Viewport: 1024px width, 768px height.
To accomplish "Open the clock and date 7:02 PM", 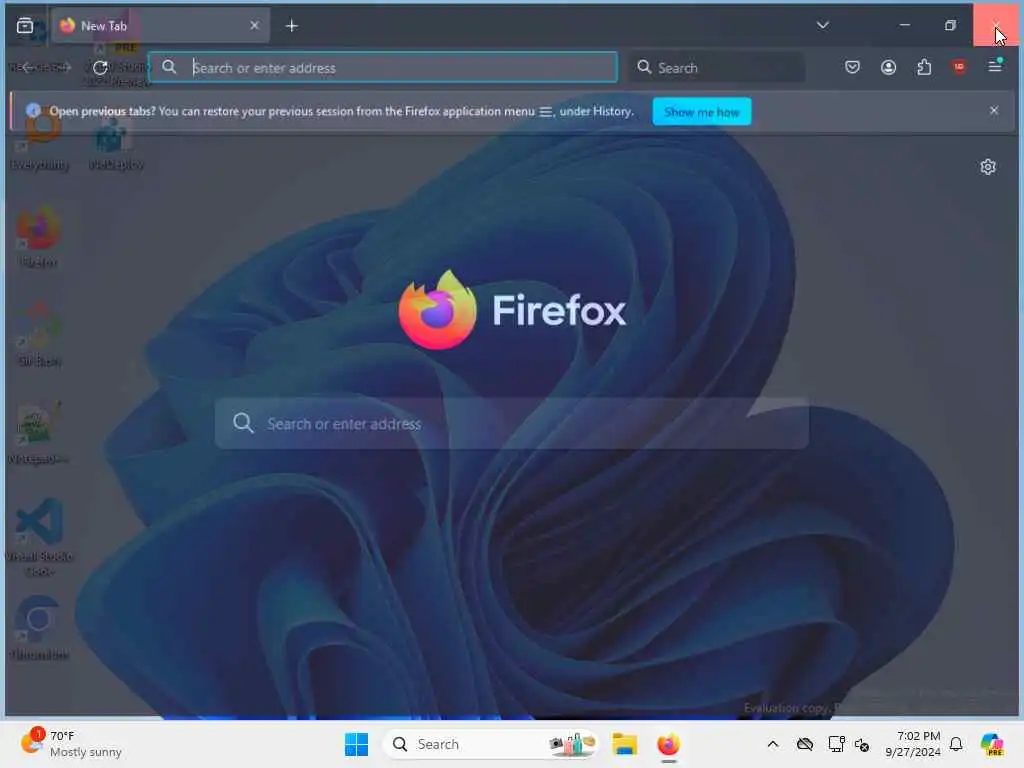I will (912, 744).
